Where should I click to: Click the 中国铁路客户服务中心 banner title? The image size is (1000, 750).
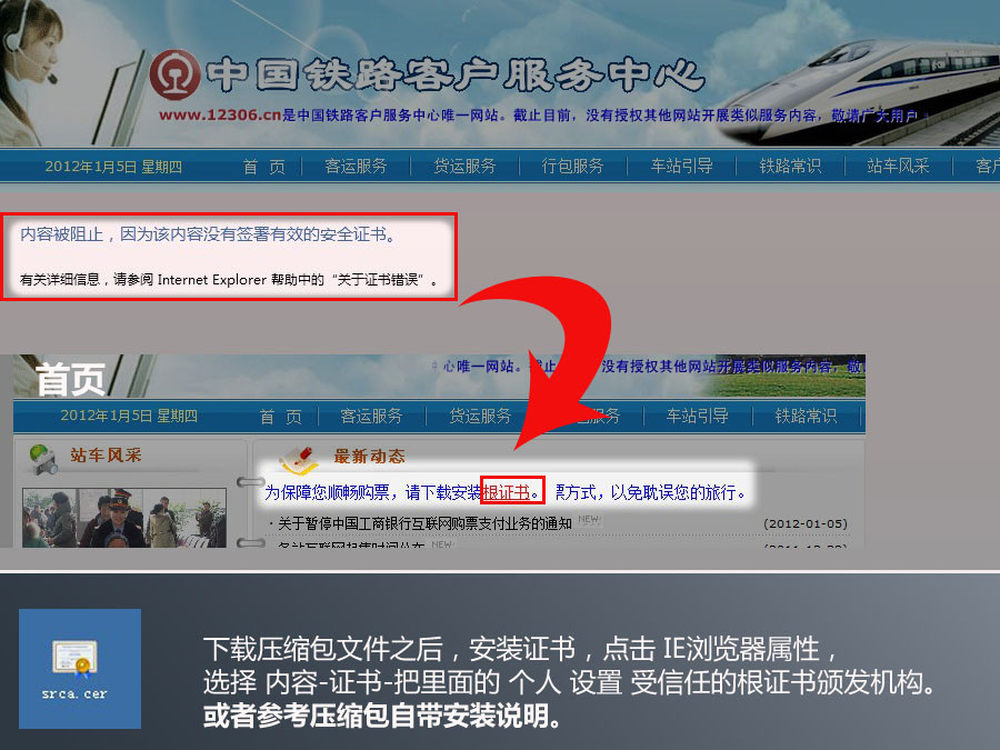click(455, 76)
